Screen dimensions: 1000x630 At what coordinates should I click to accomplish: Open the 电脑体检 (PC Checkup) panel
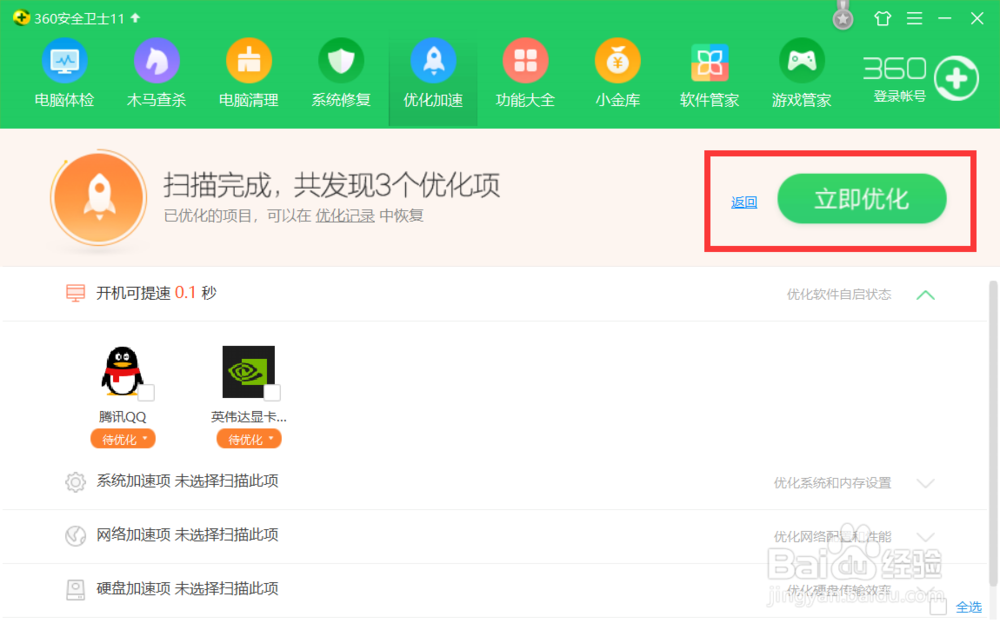[64, 72]
